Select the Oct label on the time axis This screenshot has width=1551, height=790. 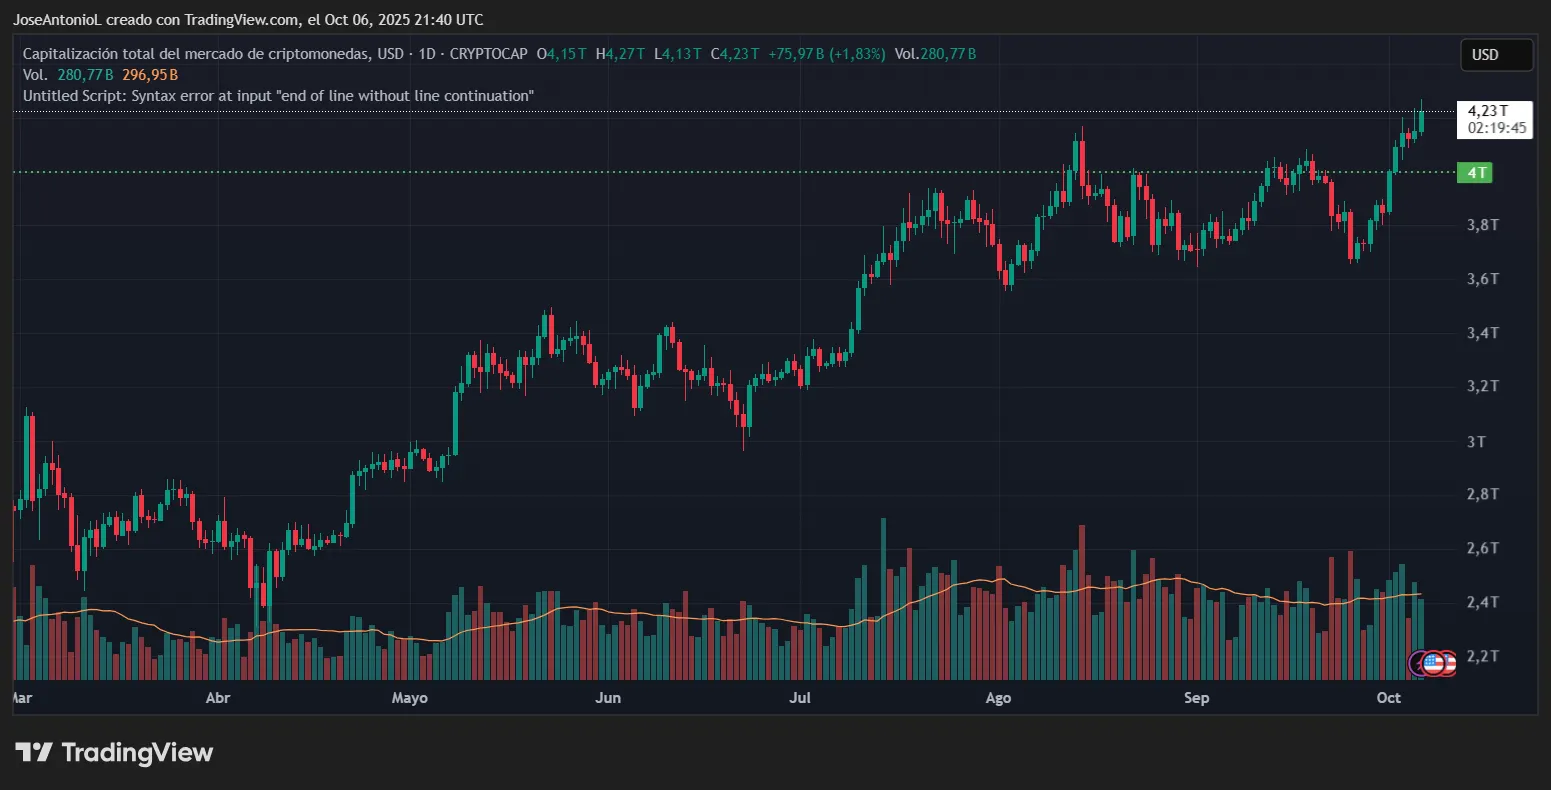[x=1388, y=698]
